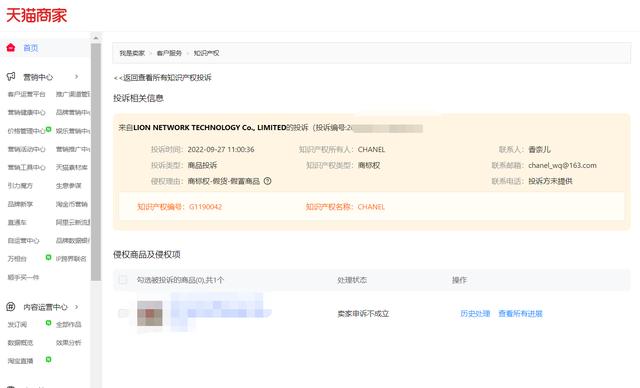Open 淘金币营销 in the sidebar

72,204
